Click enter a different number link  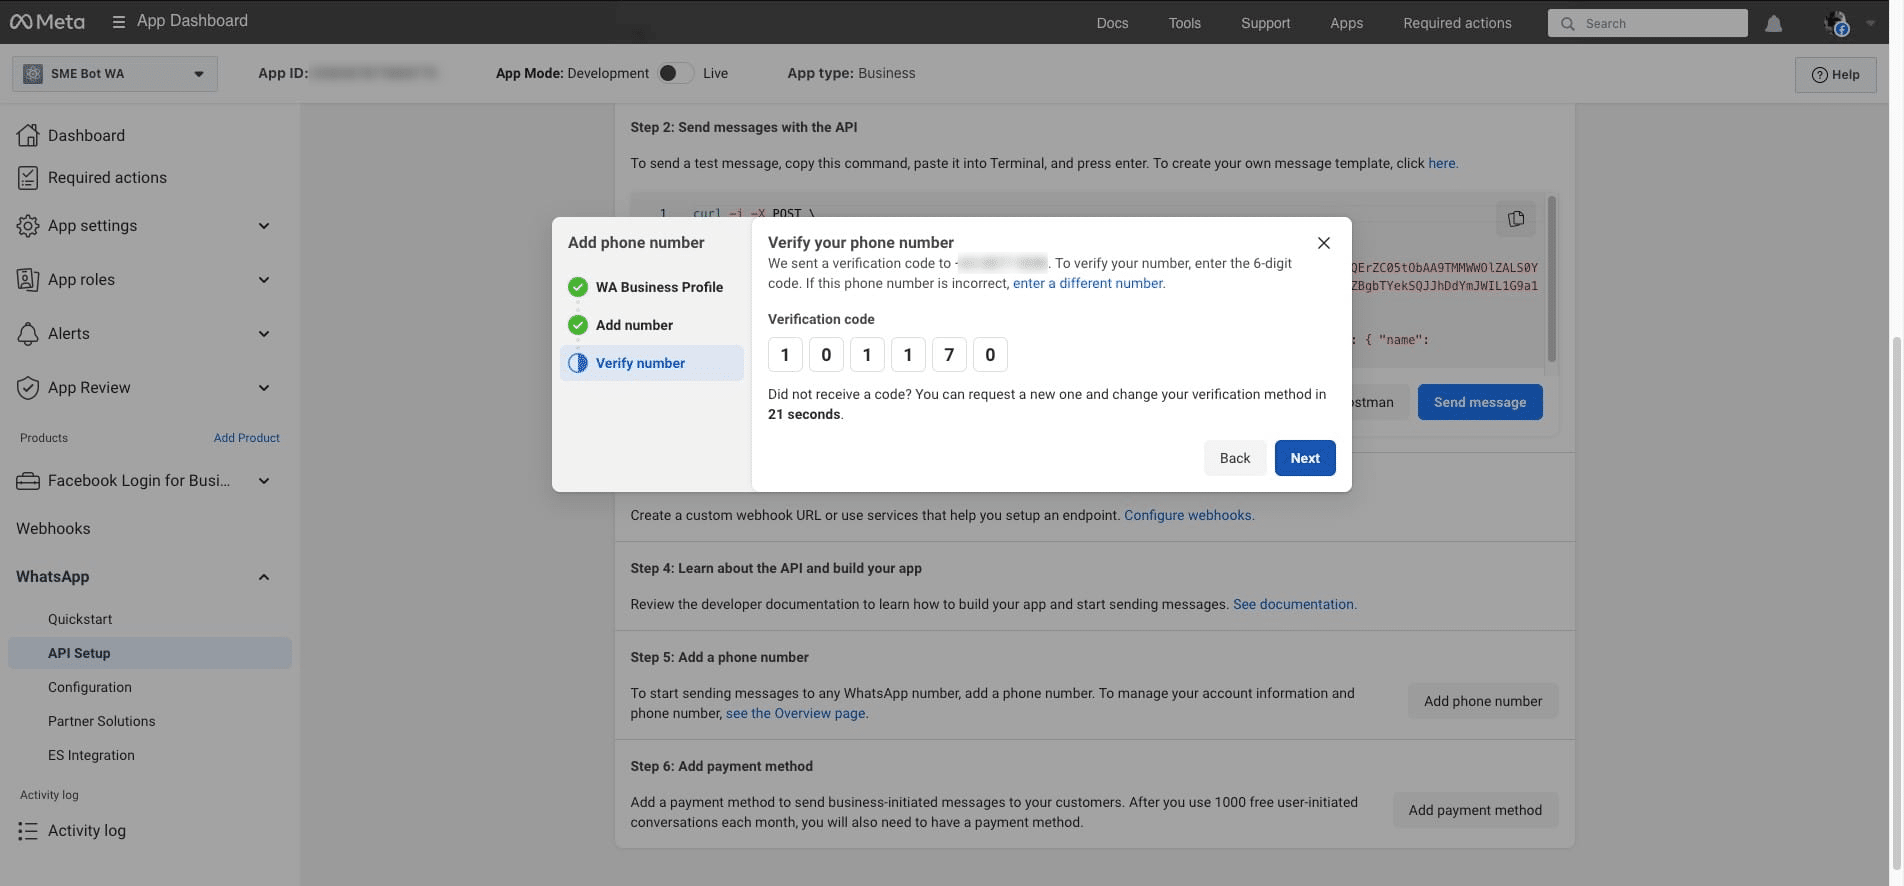1088,283
